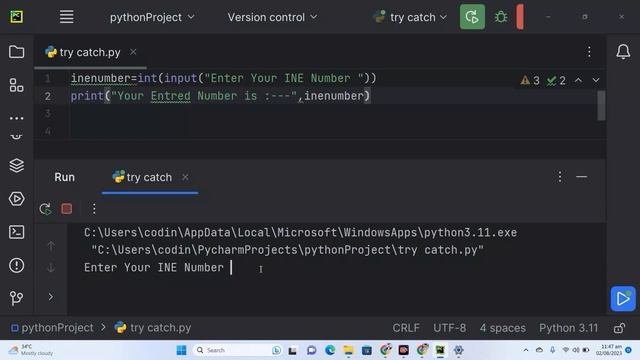Open the Problems tool window
The image size is (640, 360).
pyautogui.click(x=16, y=265)
